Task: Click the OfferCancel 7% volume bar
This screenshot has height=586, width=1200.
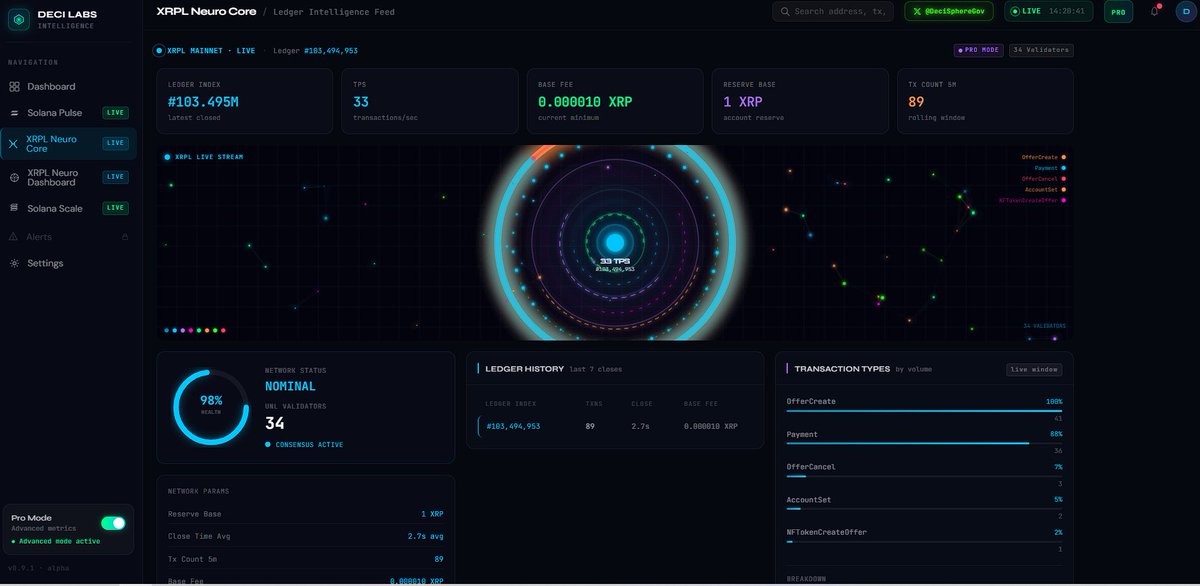Action: click(x=925, y=476)
